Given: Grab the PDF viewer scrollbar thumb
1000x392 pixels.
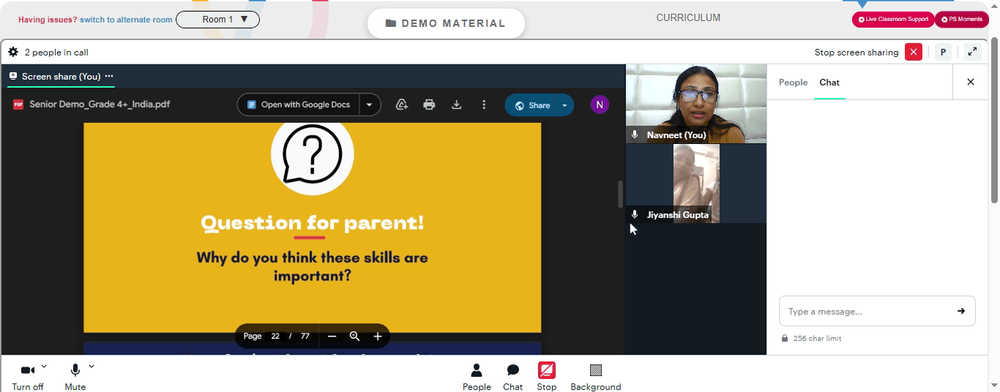Looking at the screenshot, I should pyautogui.click(x=620, y=194).
